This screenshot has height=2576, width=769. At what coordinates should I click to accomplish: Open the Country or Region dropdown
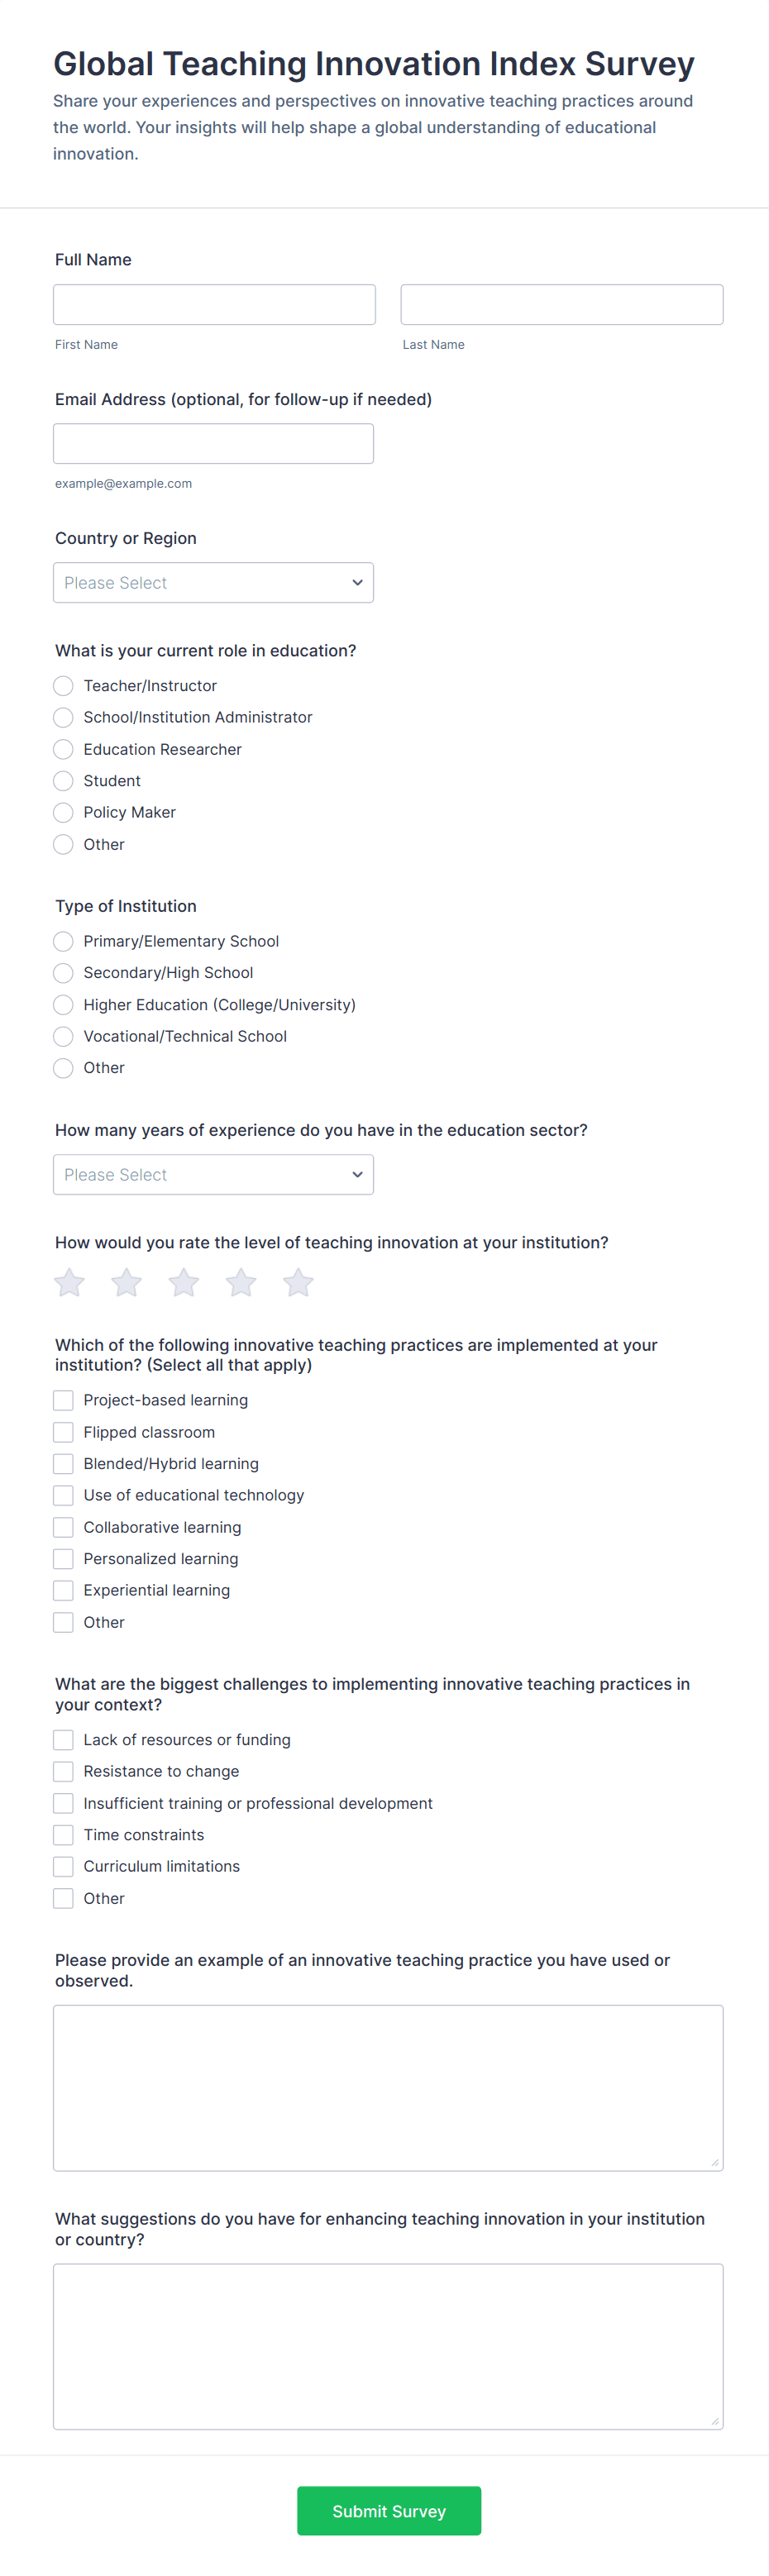coord(213,583)
